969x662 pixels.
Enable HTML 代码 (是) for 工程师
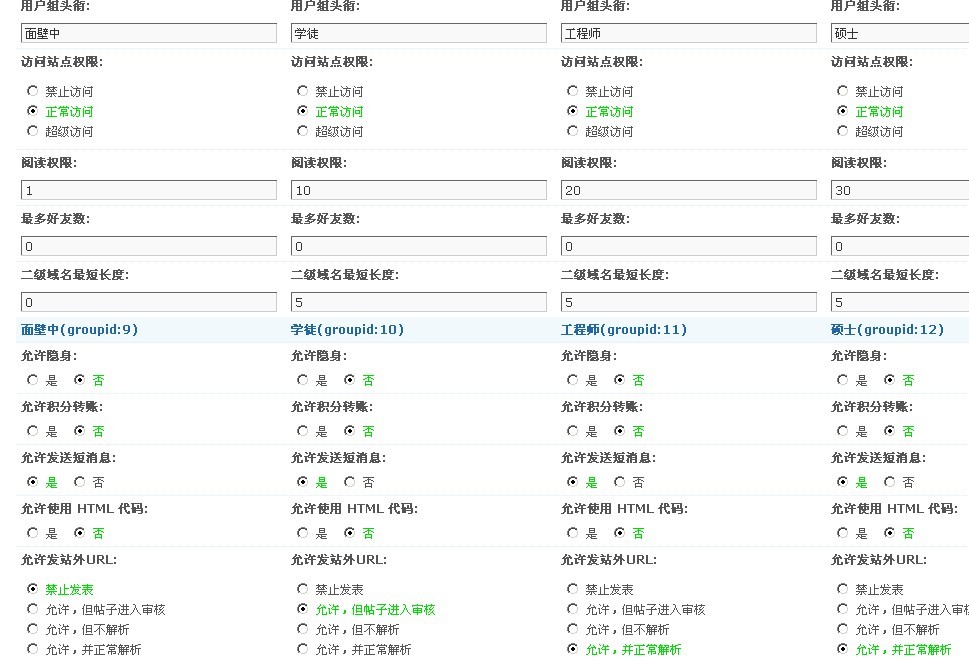572,532
